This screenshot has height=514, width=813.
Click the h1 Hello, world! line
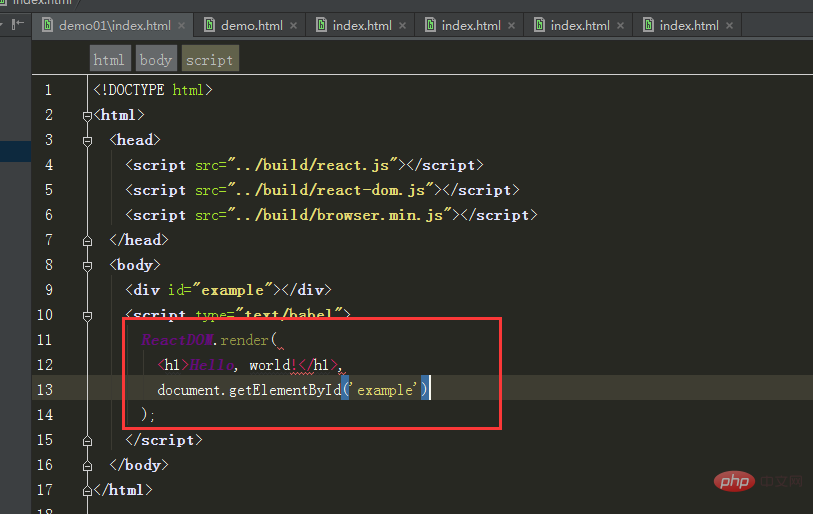pyautogui.click(x=250, y=365)
